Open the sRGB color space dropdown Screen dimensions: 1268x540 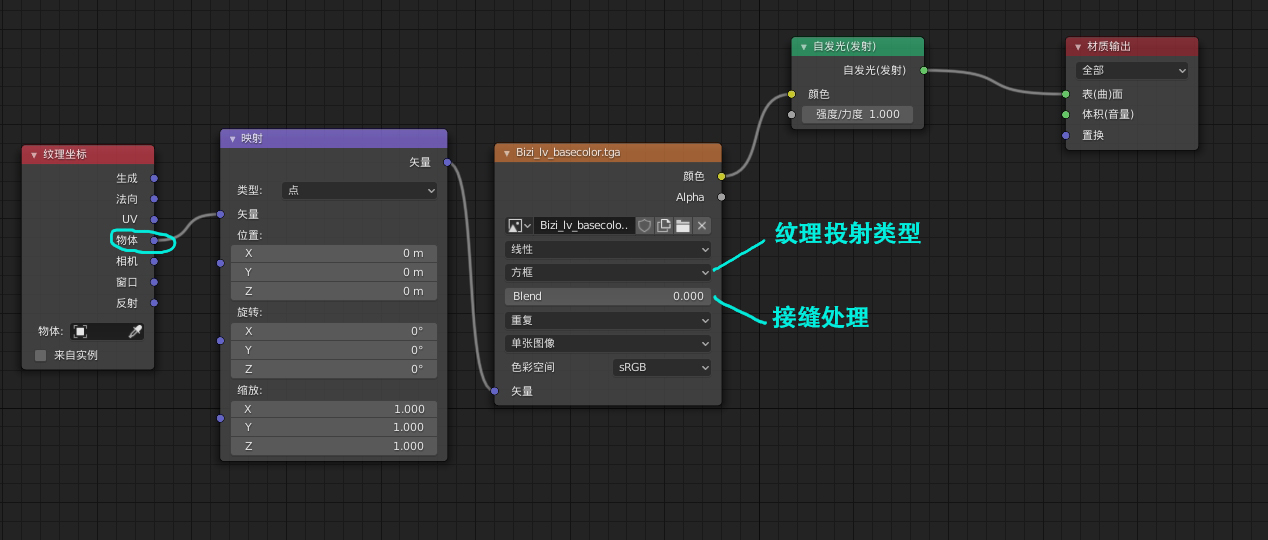click(x=662, y=367)
